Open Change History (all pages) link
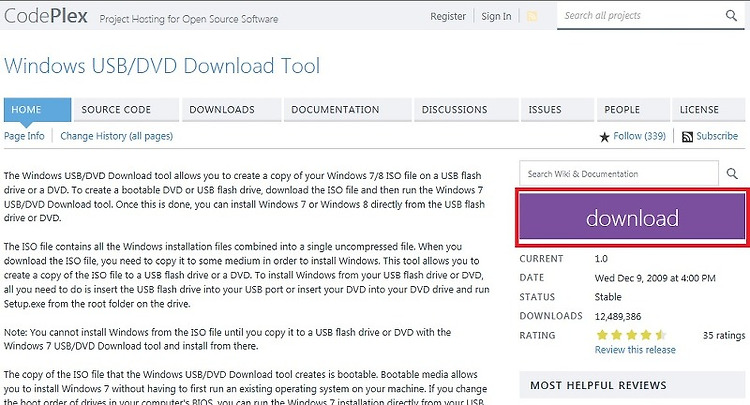This screenshot has width=750, height=405. click(x=116, y=136)
